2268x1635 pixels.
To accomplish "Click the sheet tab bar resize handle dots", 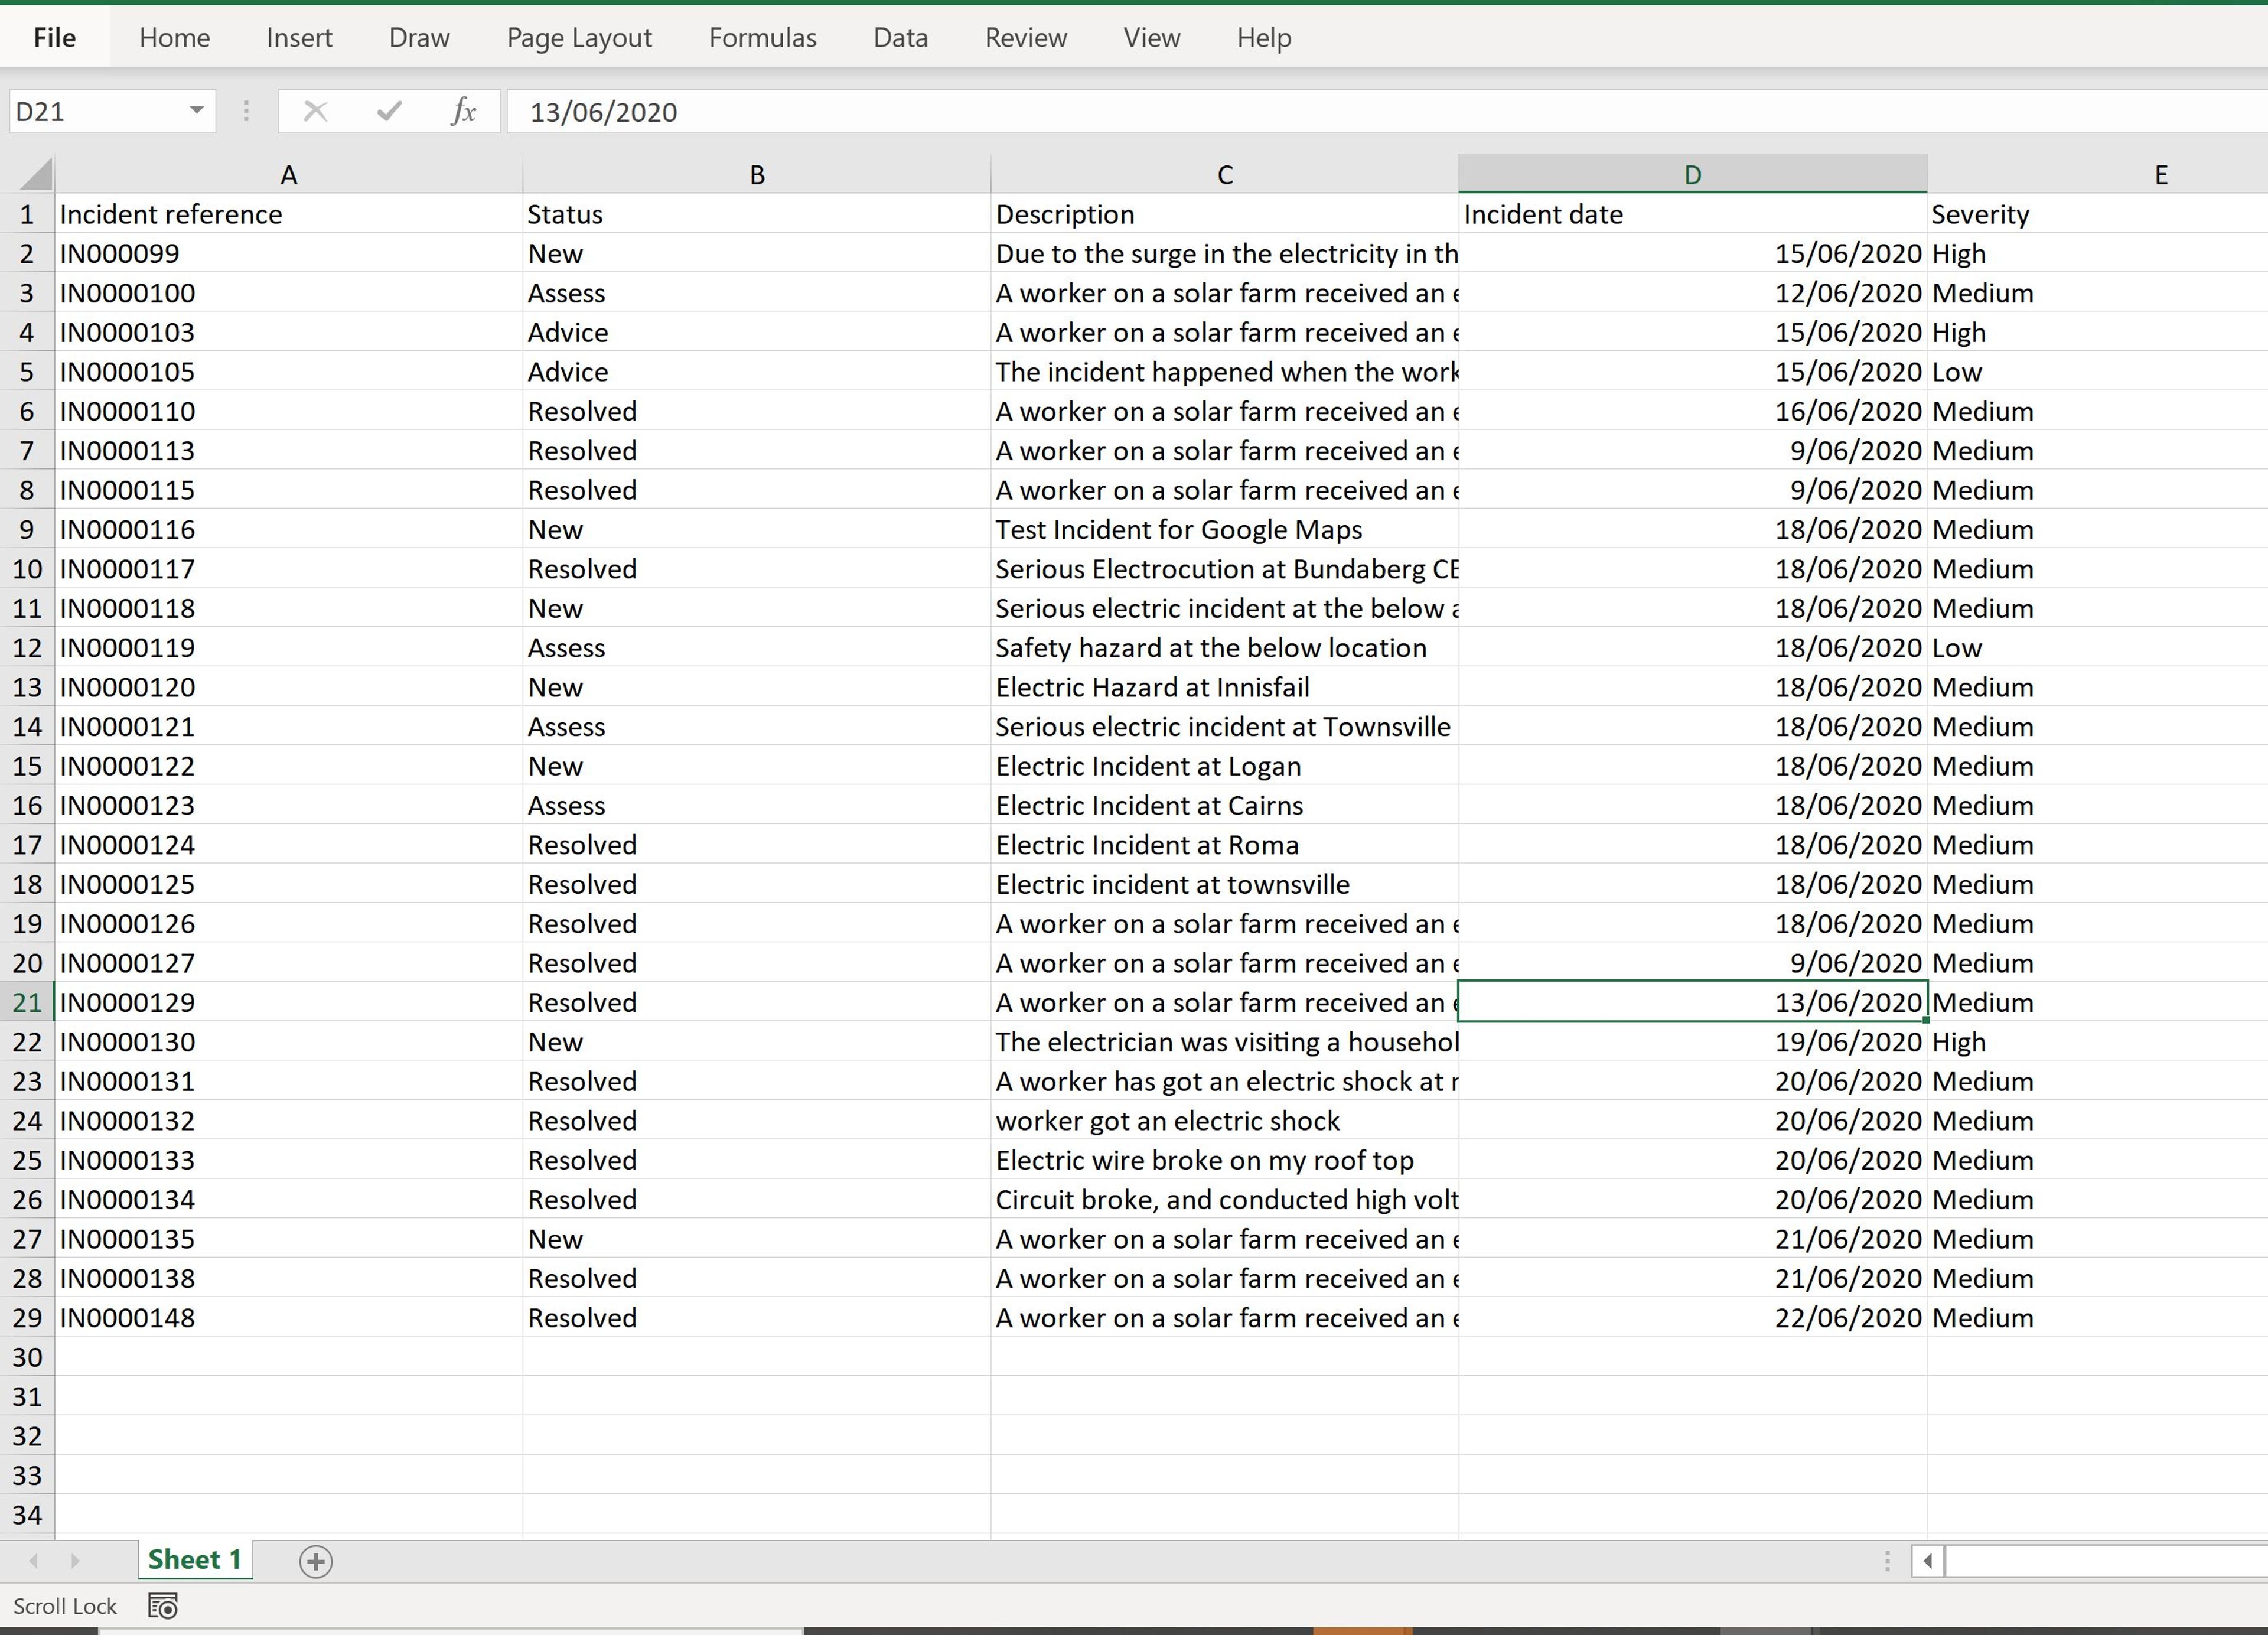I will point(1887,1561).
